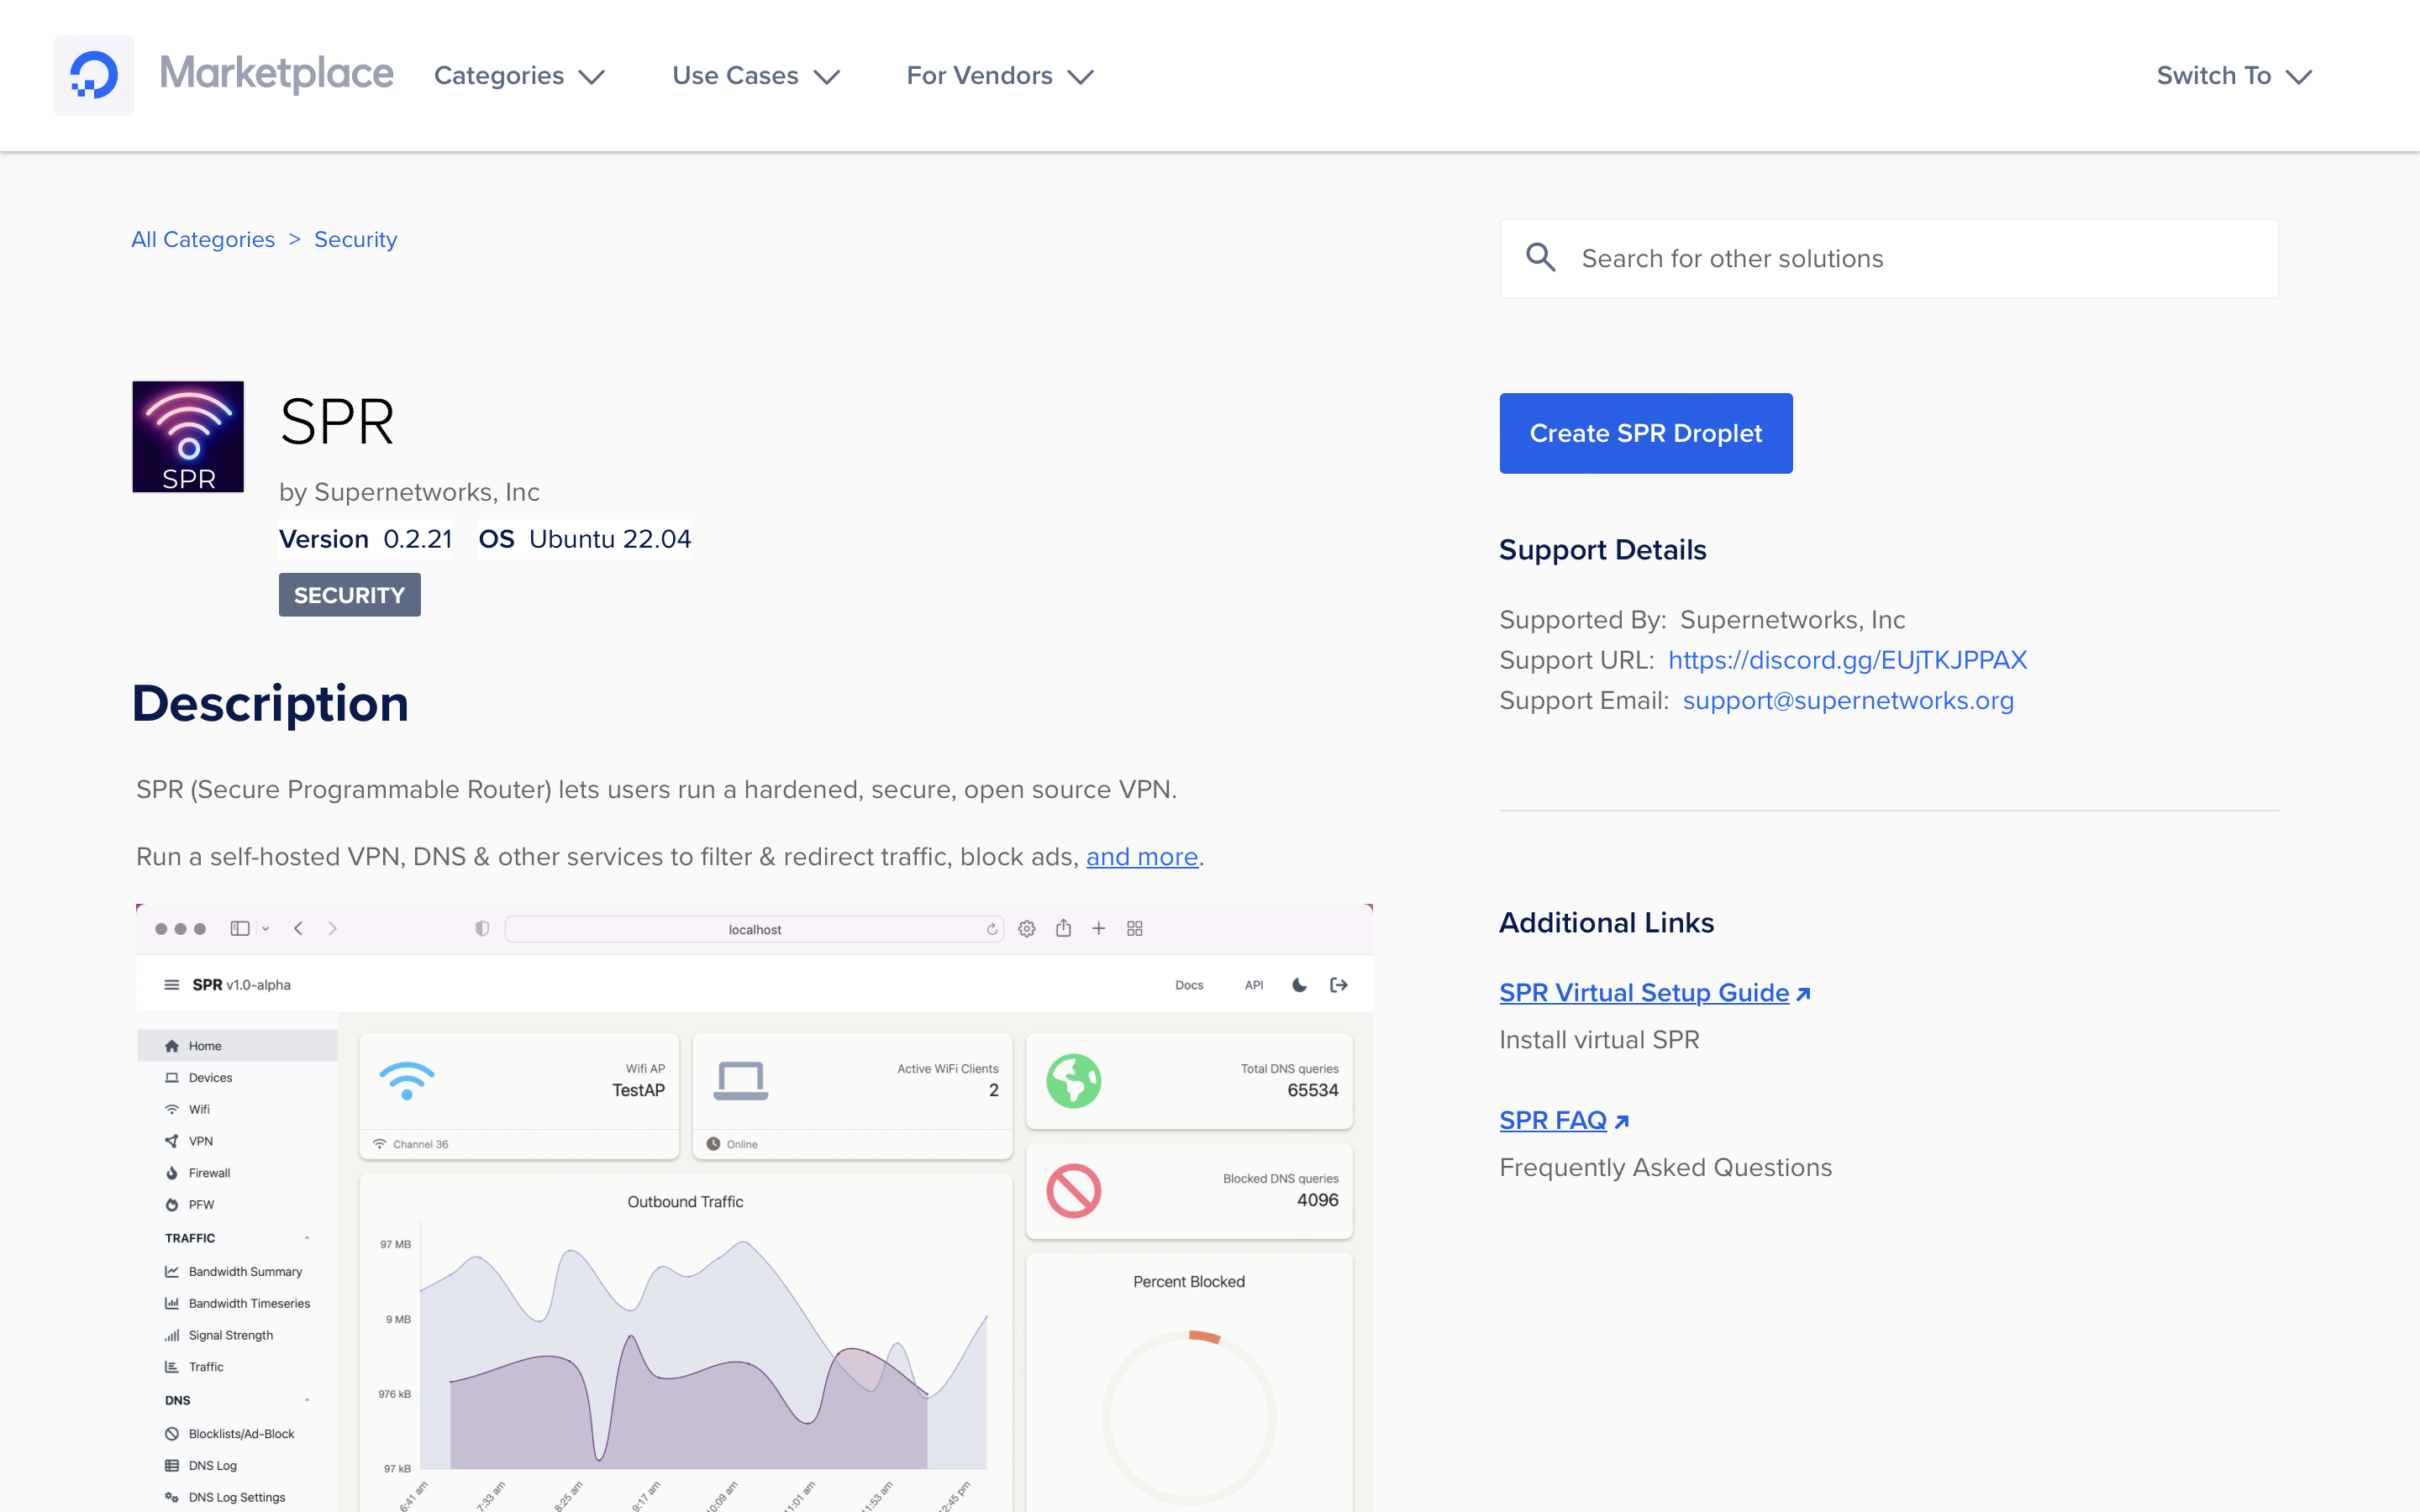Go to All Categories breadcrumb
This screenshot has width=2420, height=1512.
203,240
